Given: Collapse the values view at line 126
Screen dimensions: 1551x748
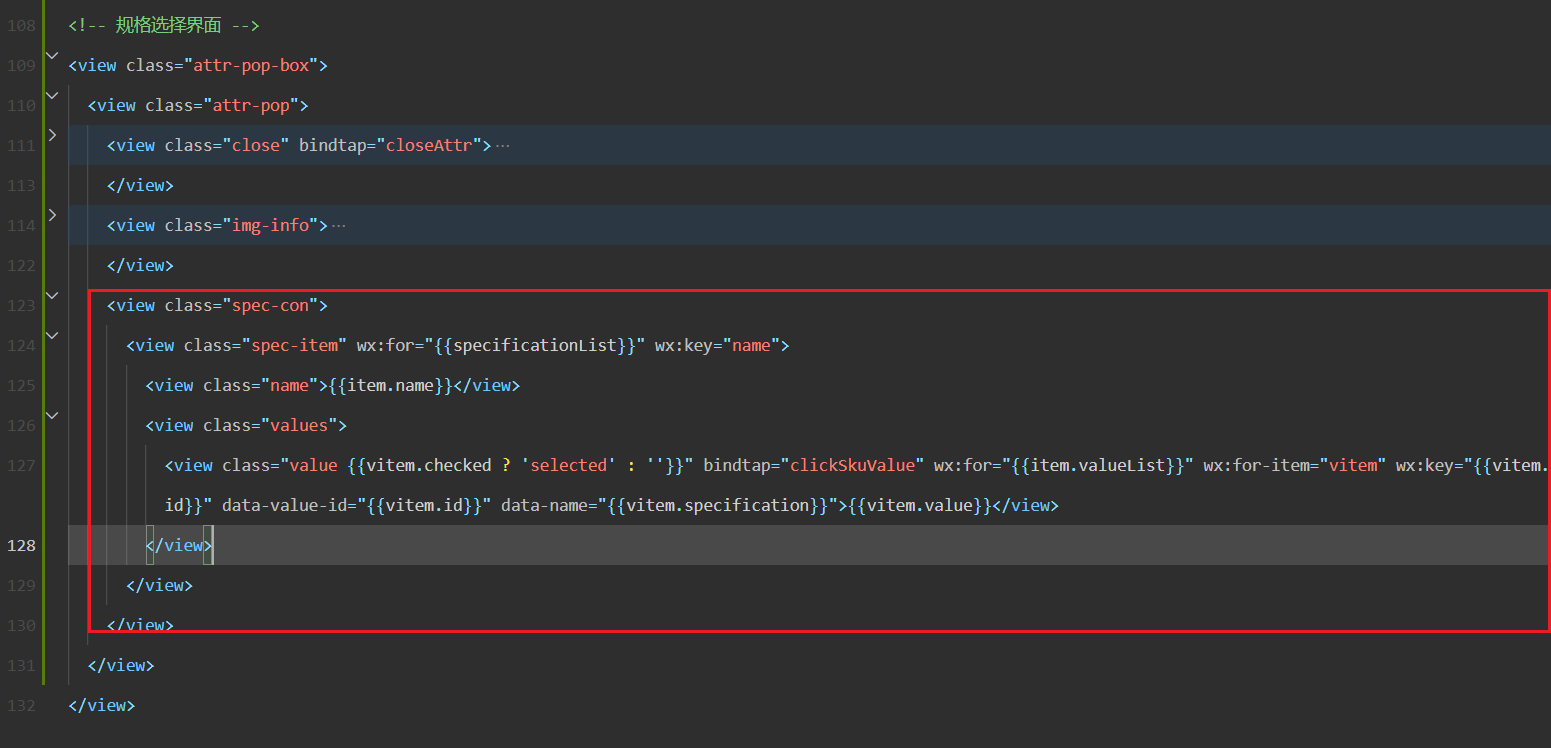Looking at the screenshot, I should click(x=52, y=415).
